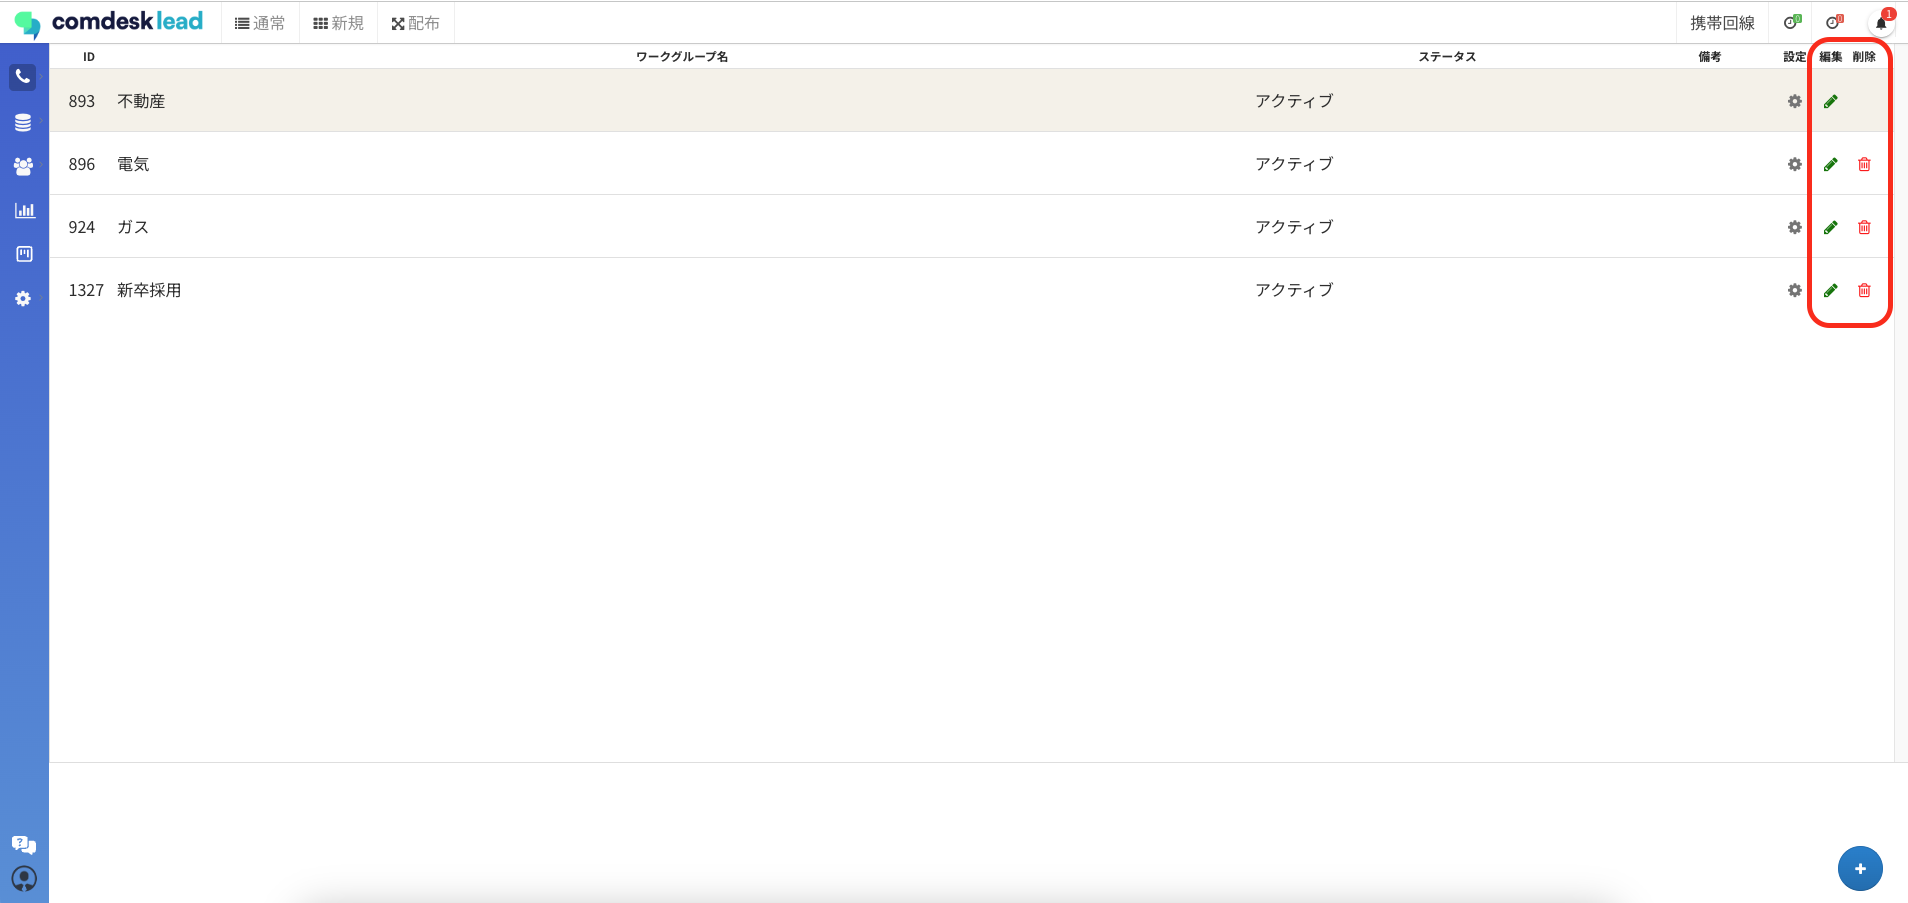Click the 備考 column header
The image size is (1908, 903).
(x=1710, y=57)
